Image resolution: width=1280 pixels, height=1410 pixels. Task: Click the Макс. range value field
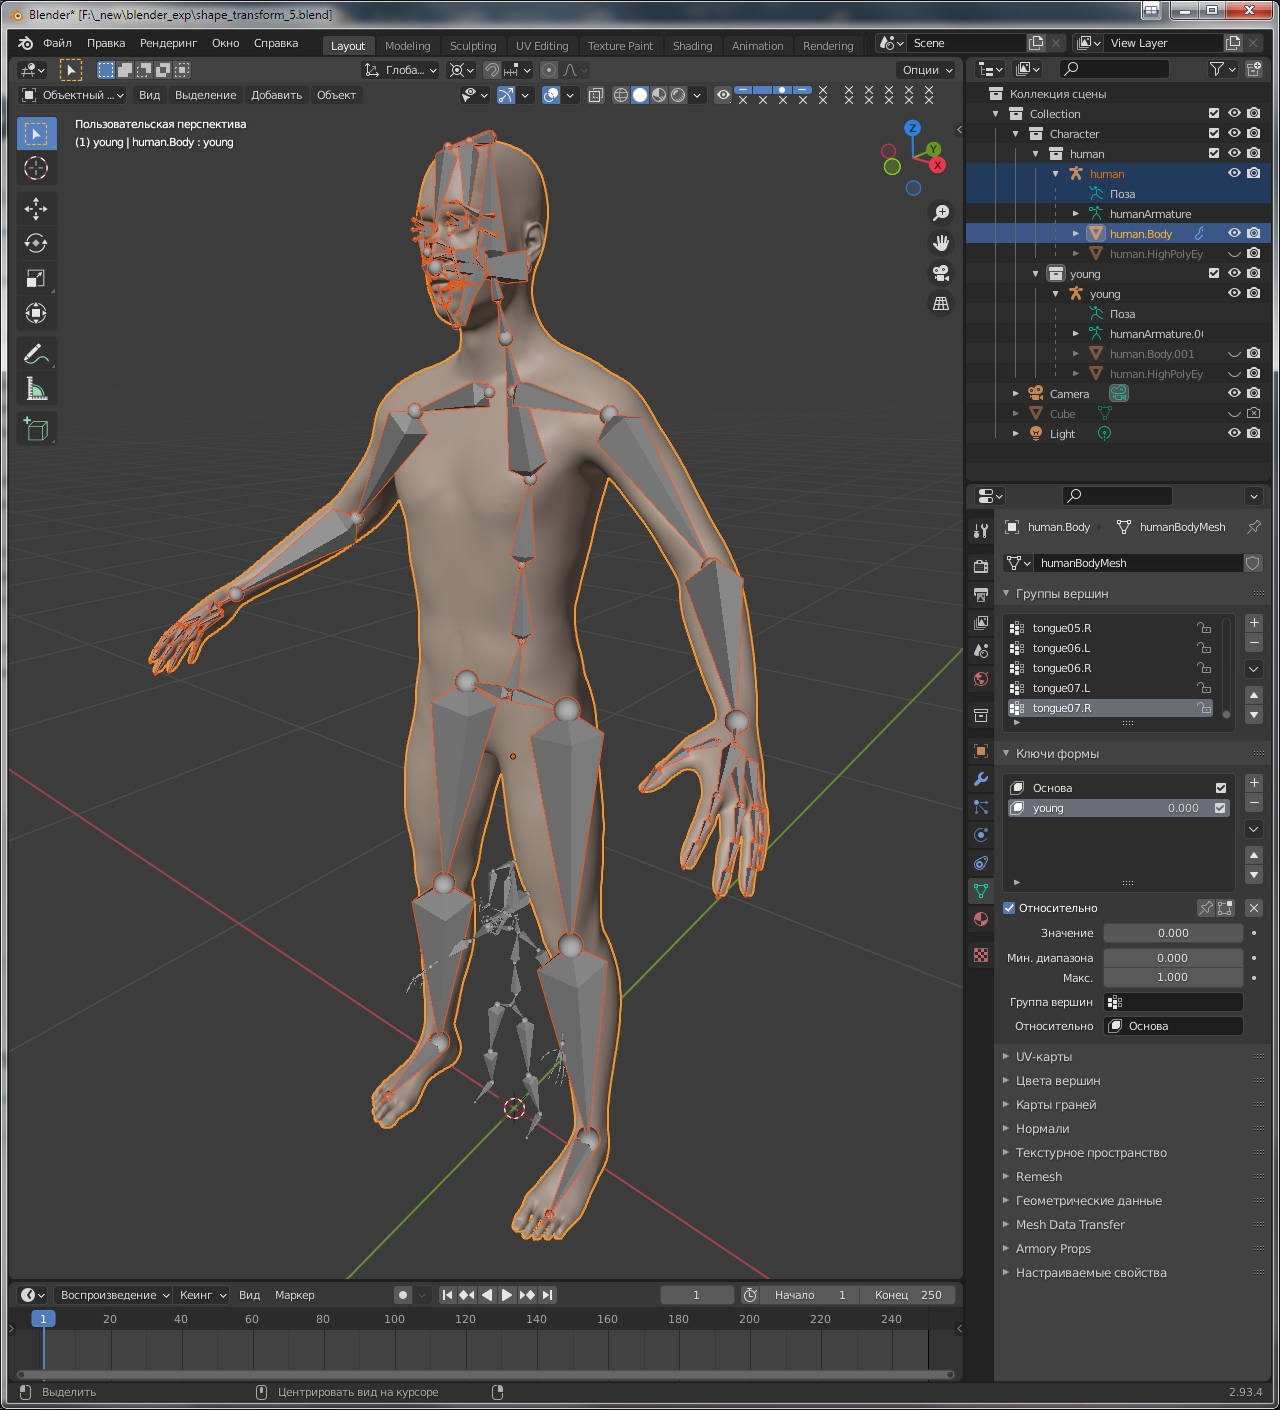point(1173,977)
